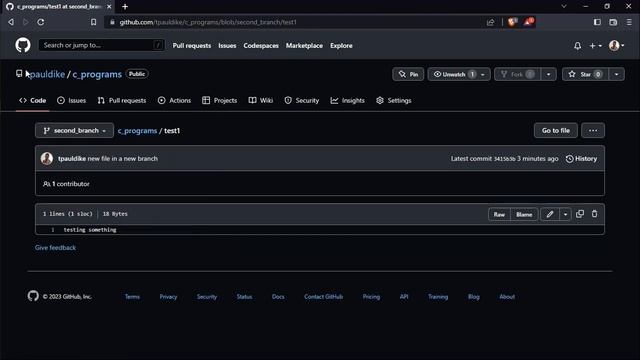Open the Blame view

[x=524, y=214]
